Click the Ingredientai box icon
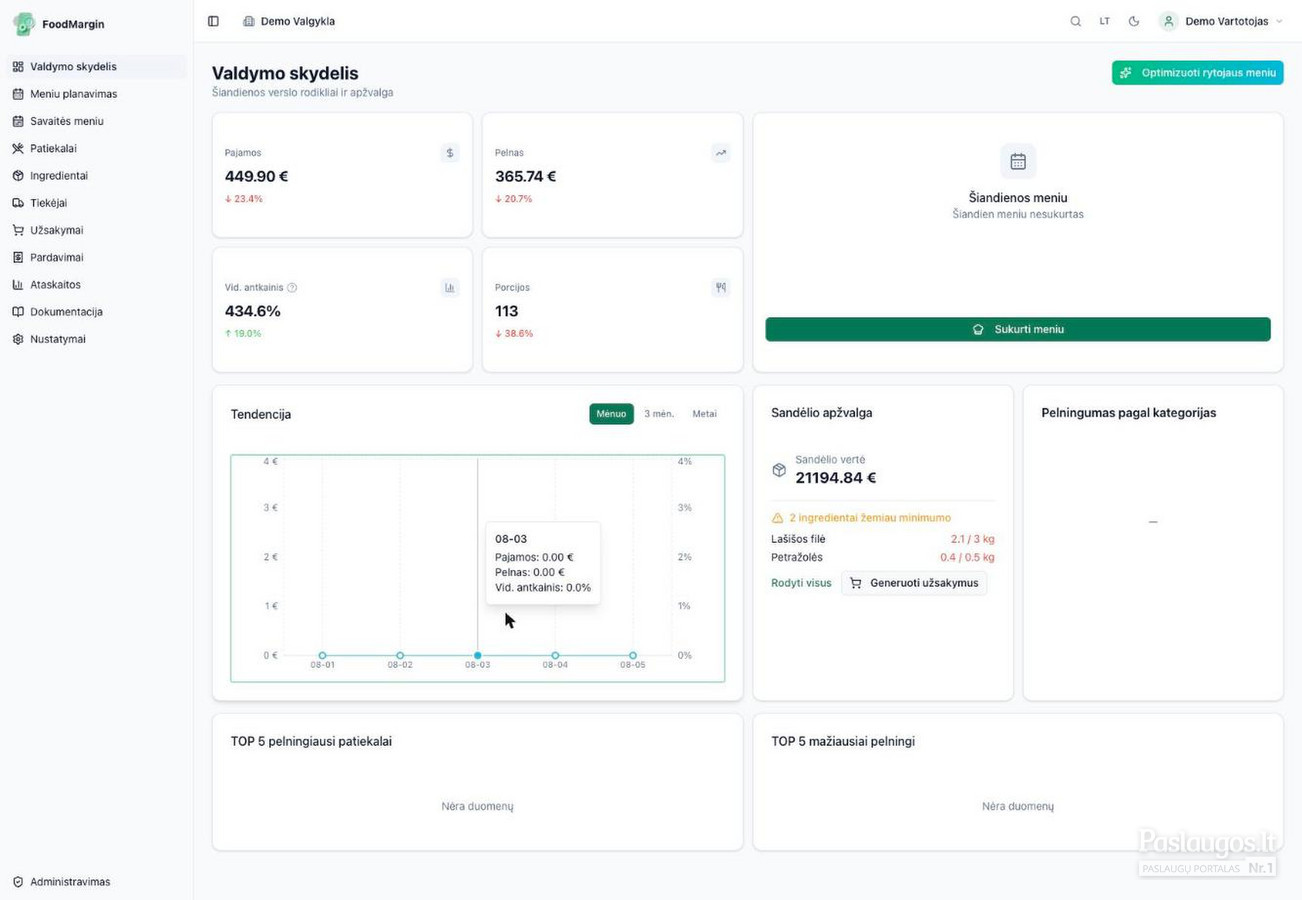The image size is (1302, 900). click(x=18, y=175)
